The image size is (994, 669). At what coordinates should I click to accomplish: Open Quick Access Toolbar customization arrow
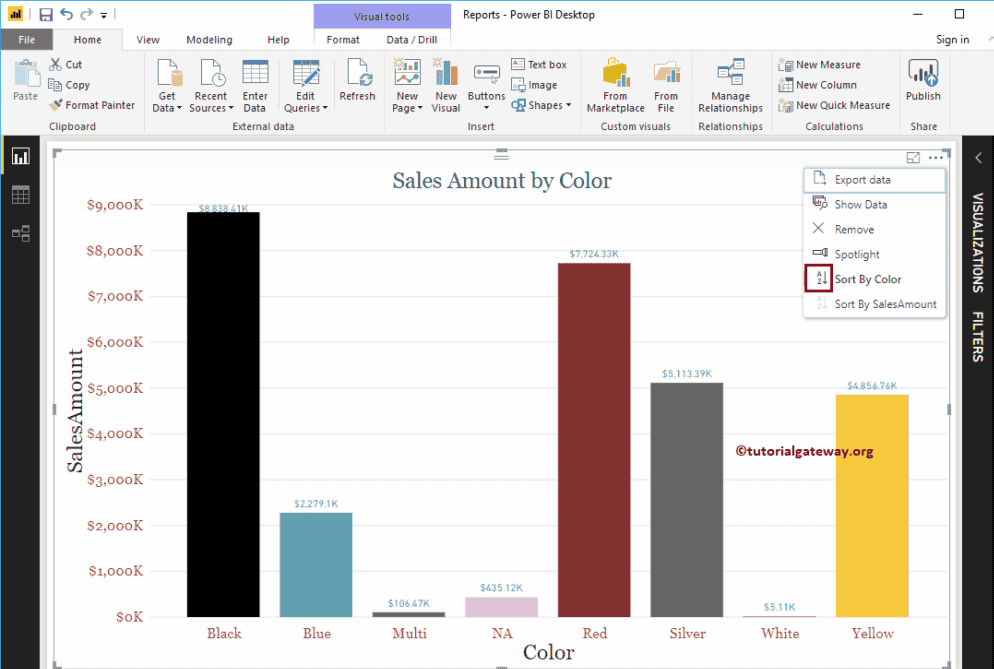[x=103, y=15]
